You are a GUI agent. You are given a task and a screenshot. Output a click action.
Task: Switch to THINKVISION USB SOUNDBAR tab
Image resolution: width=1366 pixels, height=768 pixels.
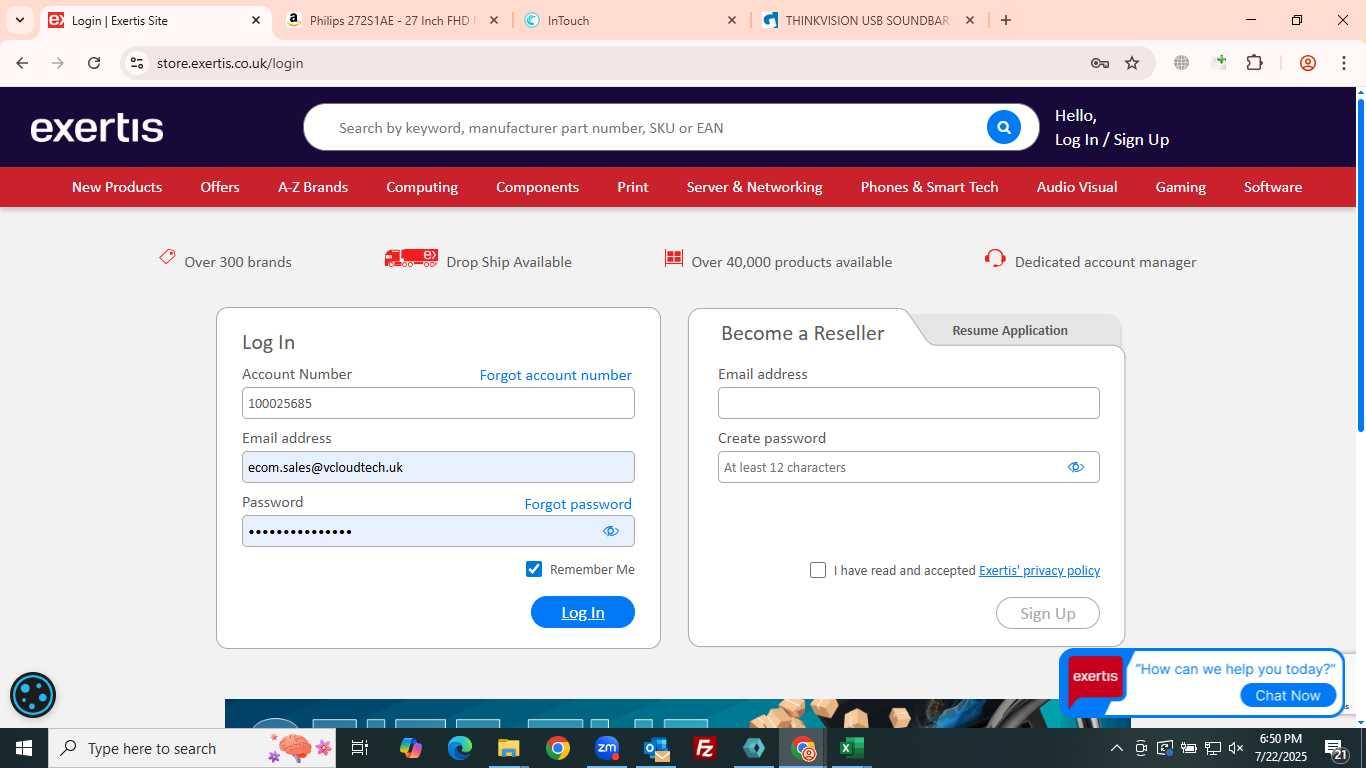(x=869, y=20)
